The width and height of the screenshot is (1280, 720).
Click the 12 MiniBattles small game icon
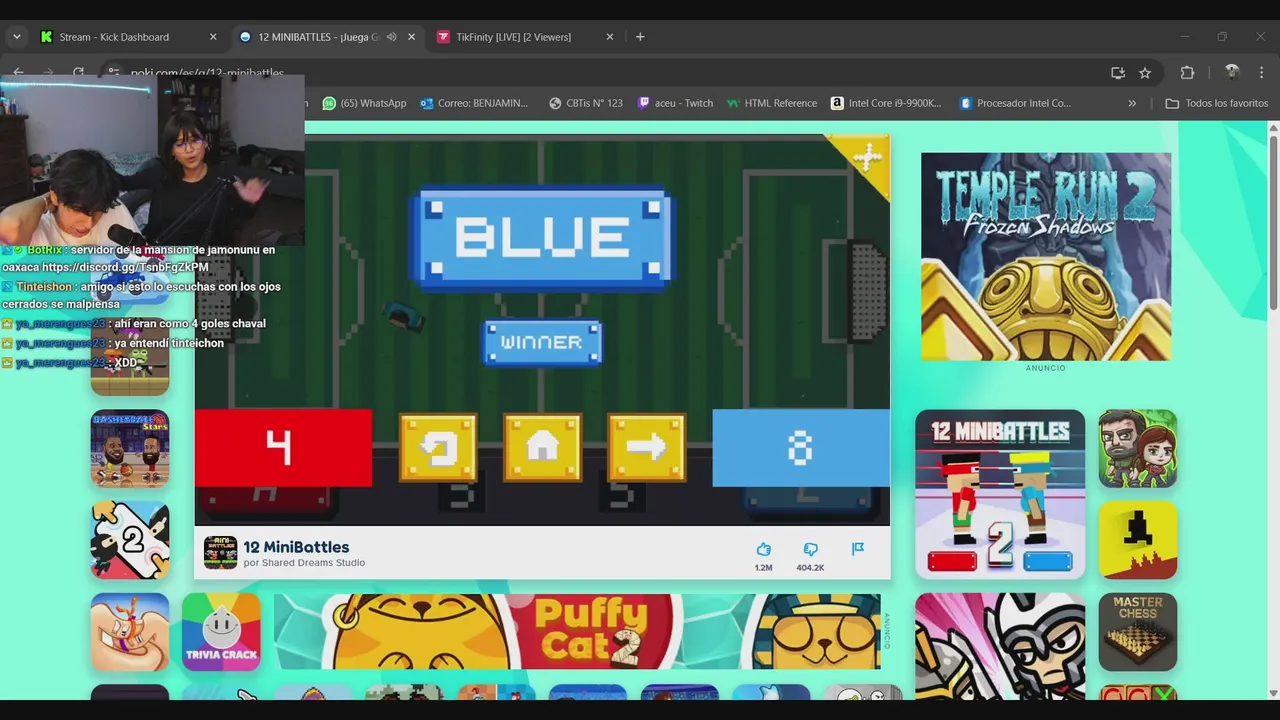[x=220, y=553]
